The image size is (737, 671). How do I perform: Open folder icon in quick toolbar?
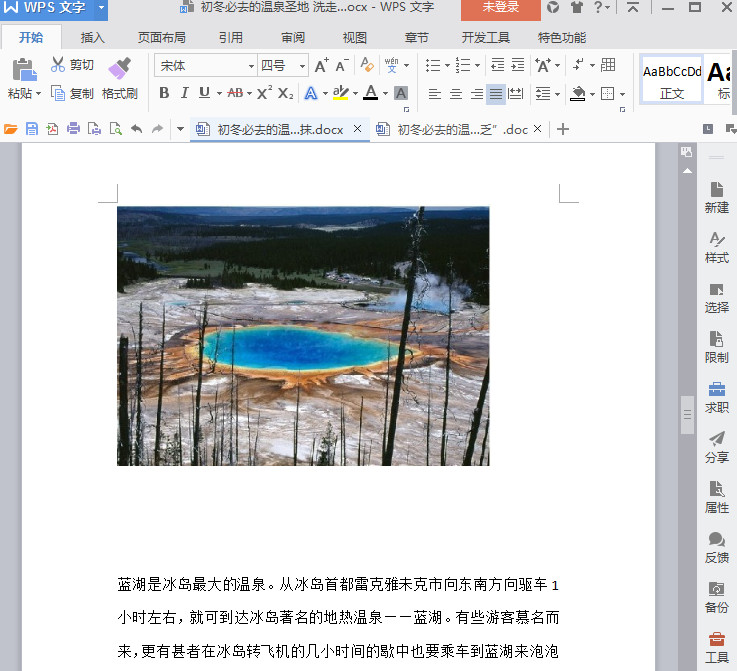coord(10,129)
